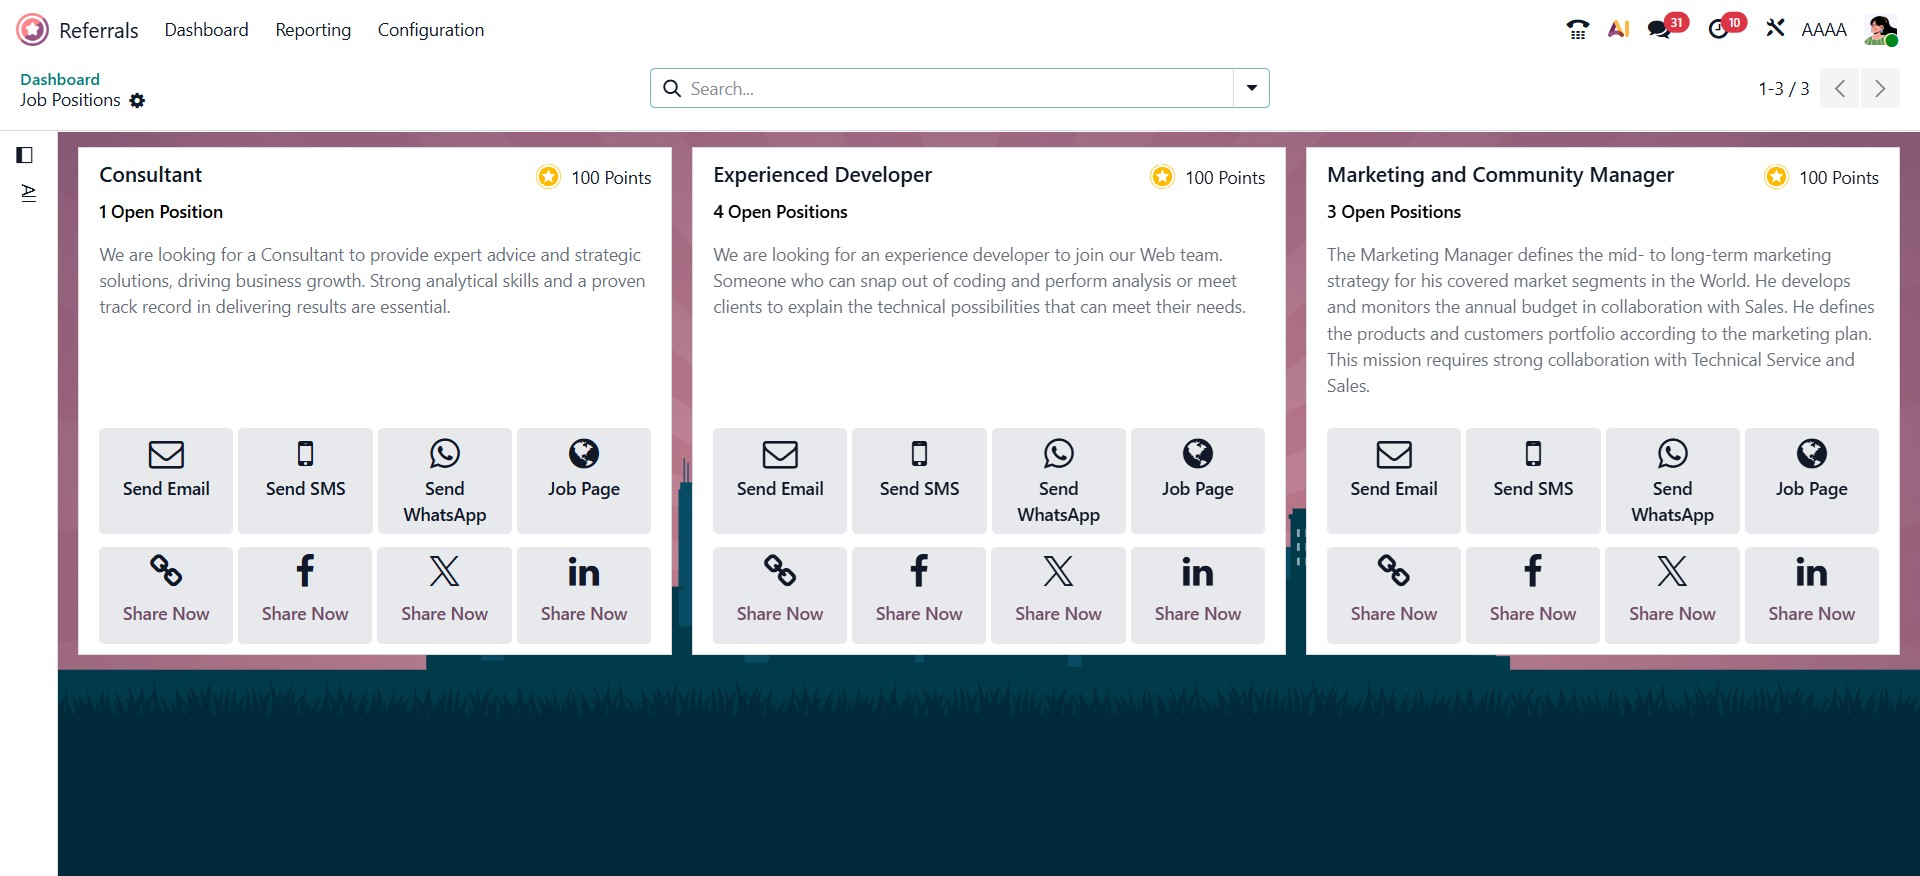Open the Reporting menu

313,30
